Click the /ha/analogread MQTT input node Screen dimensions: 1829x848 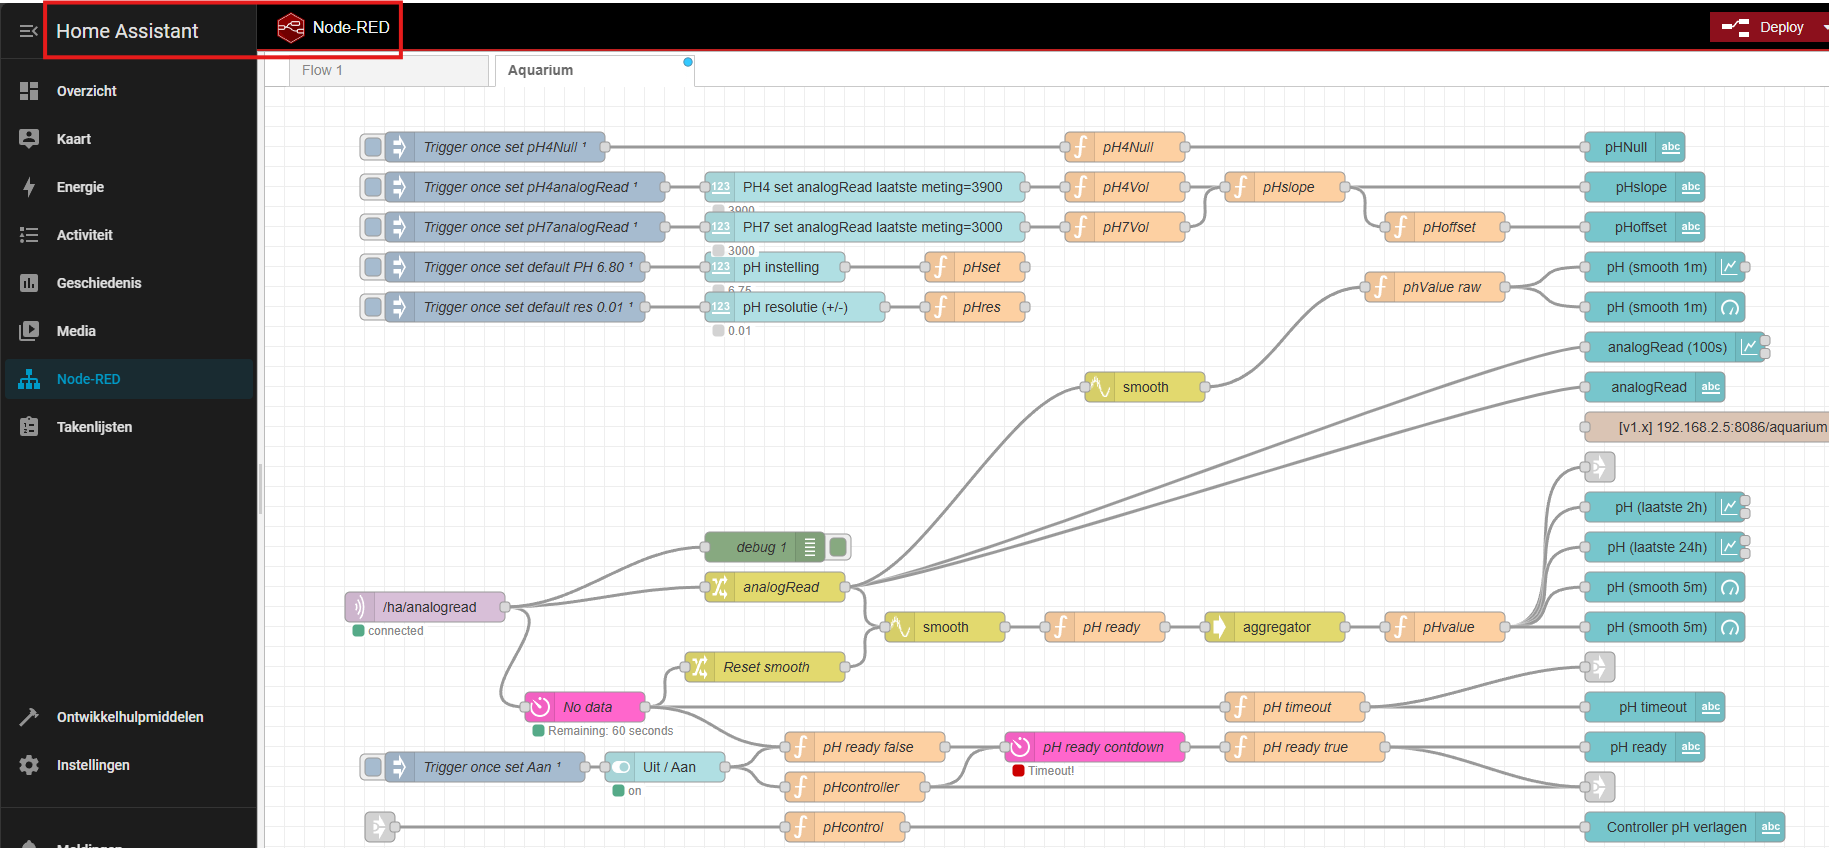(x=428, y=607)
